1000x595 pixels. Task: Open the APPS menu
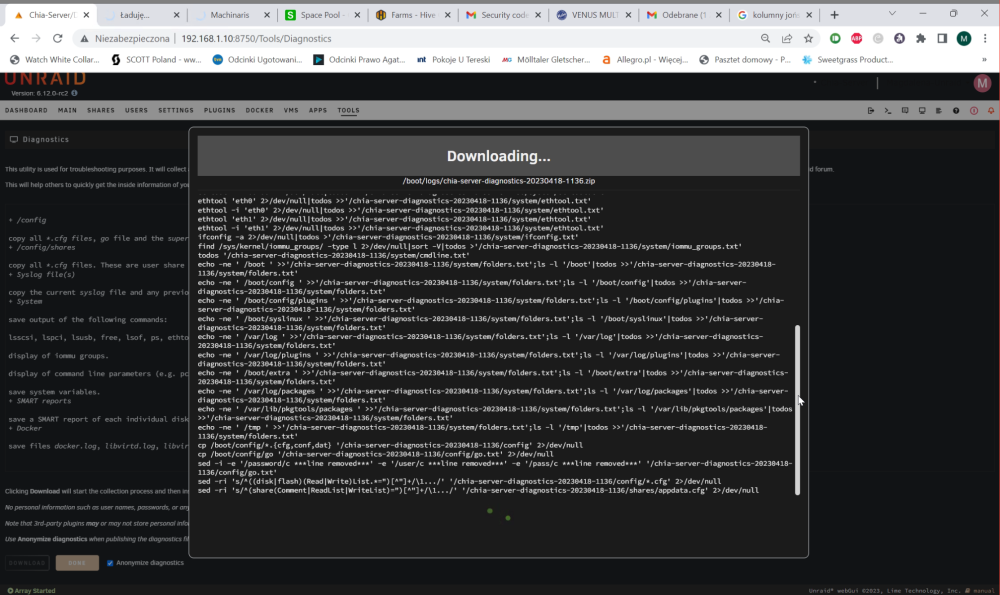click(318, 110)
